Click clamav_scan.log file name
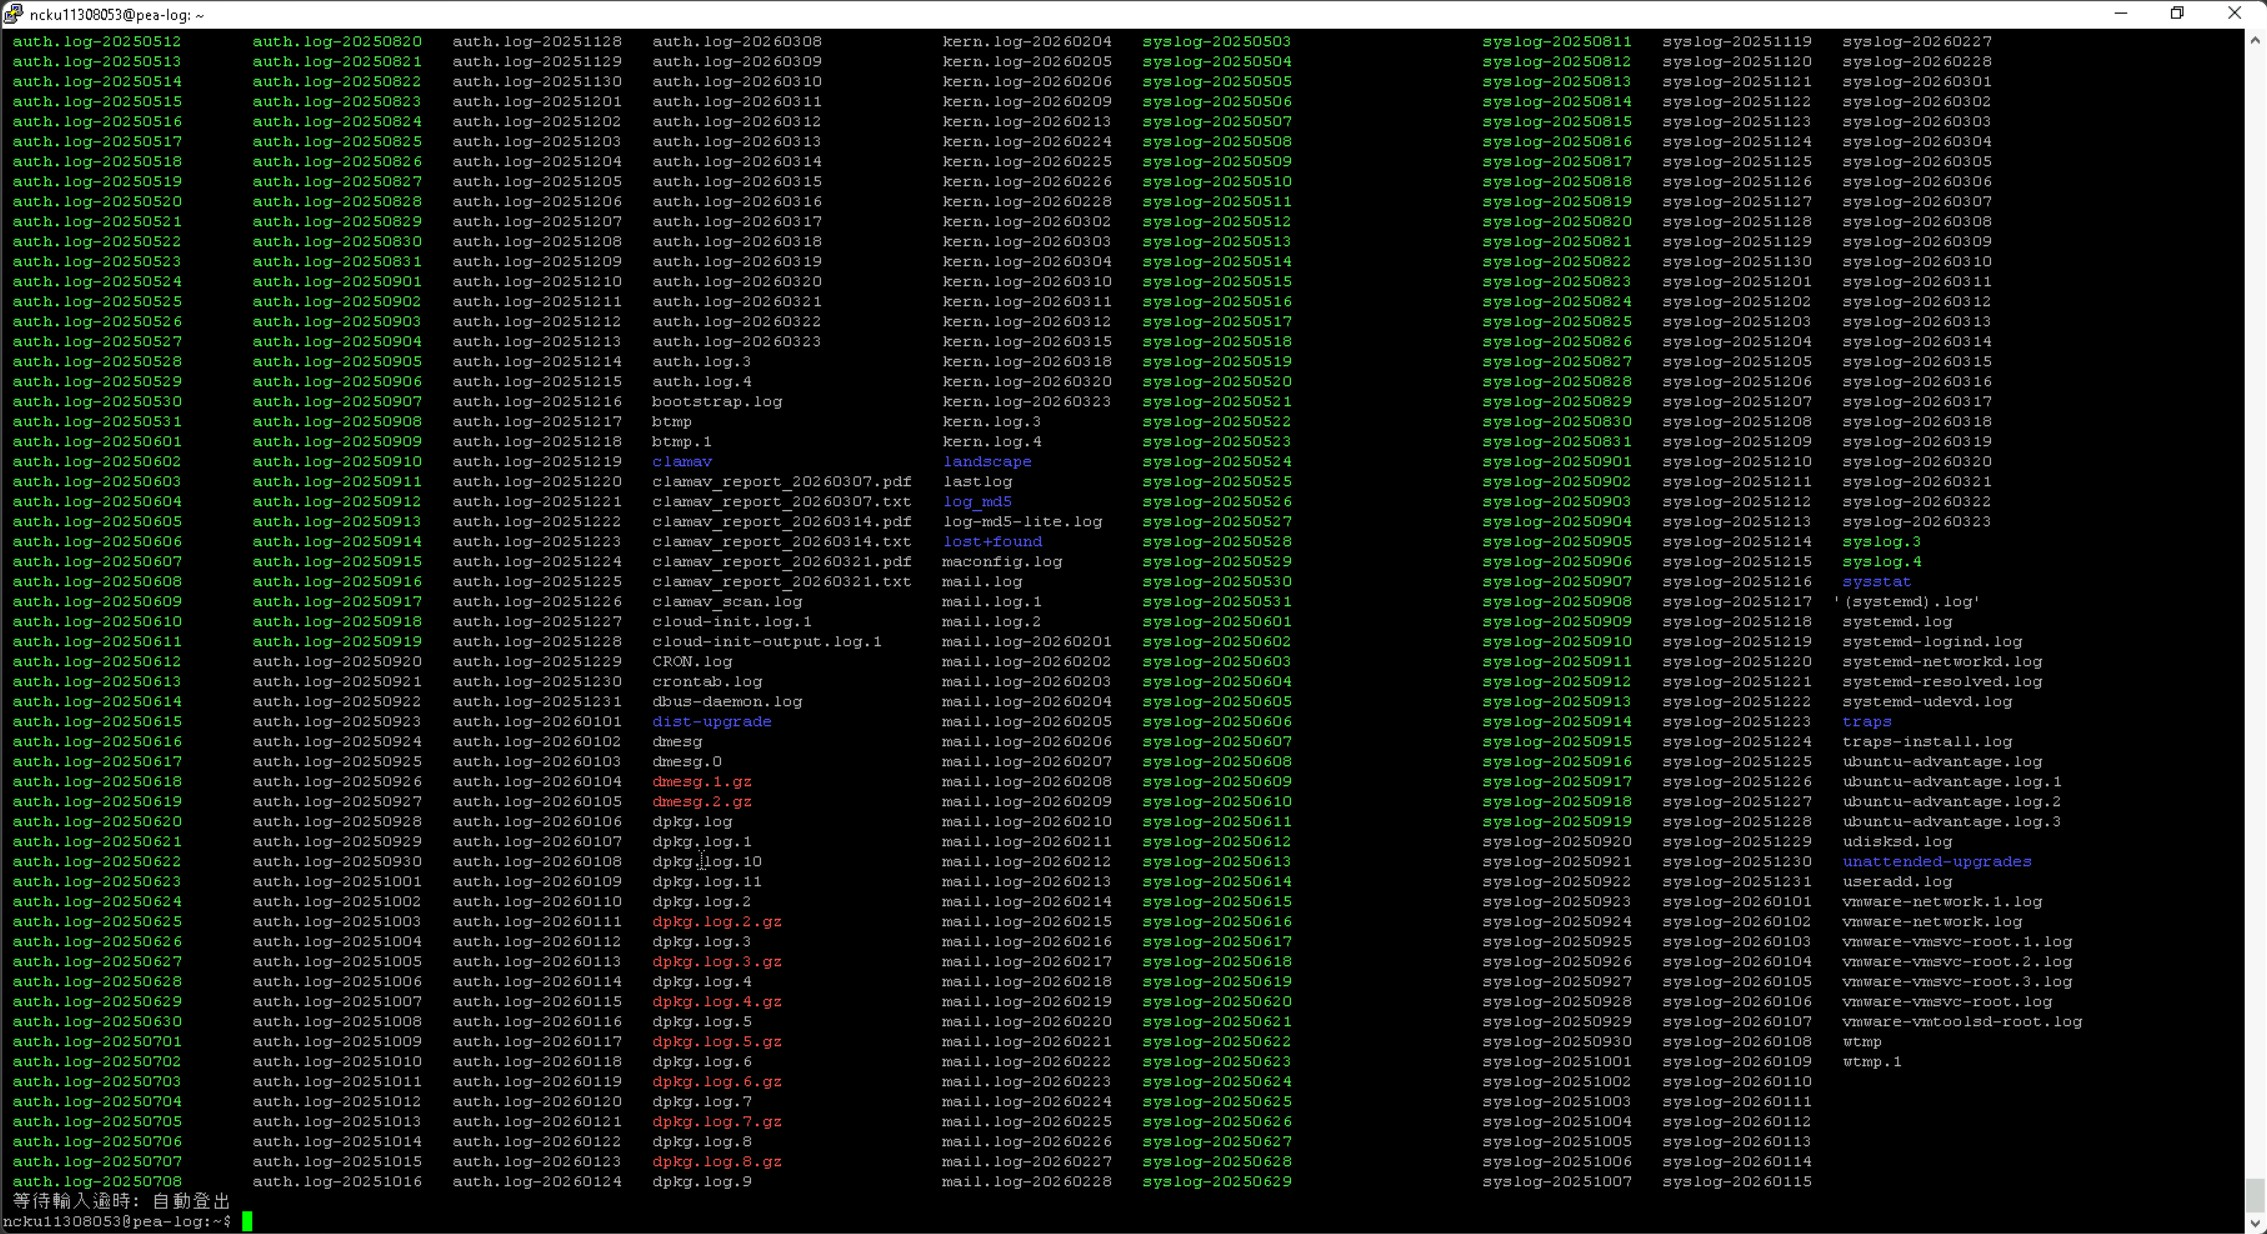Screen dimensions: 2267x1234 pos(727,601)
